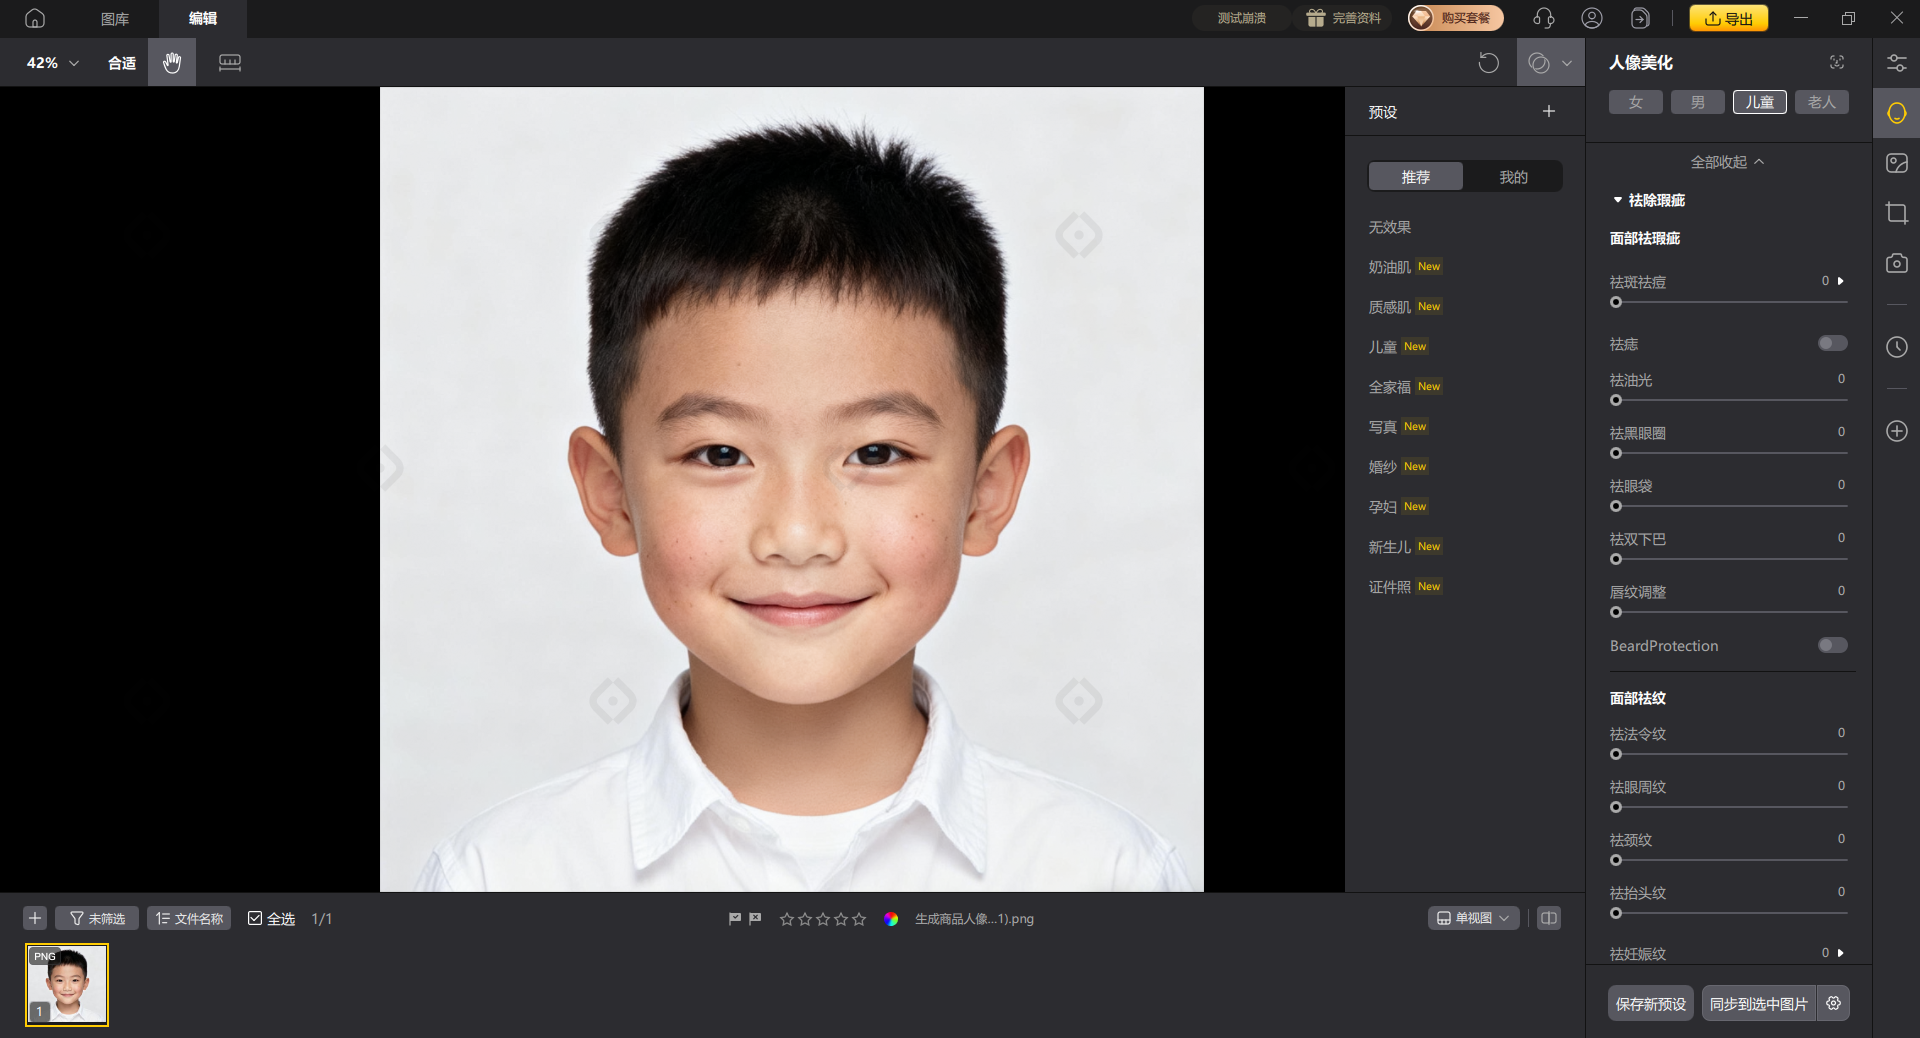Collapse the 祛除瑕疵 section
This screenshot has height=1038, width=1920.
coord(1618,200)
